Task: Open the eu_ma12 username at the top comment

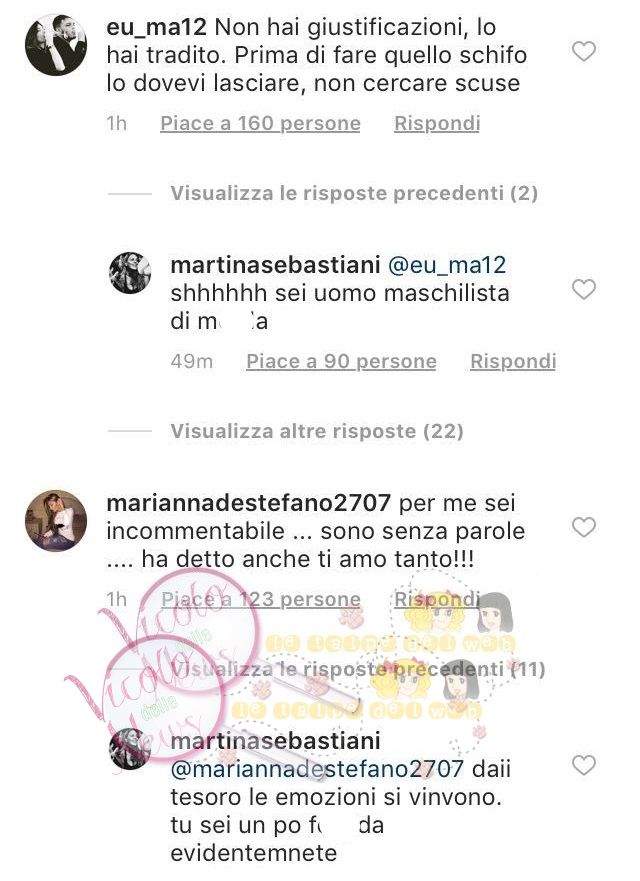Action: point(157,28)
